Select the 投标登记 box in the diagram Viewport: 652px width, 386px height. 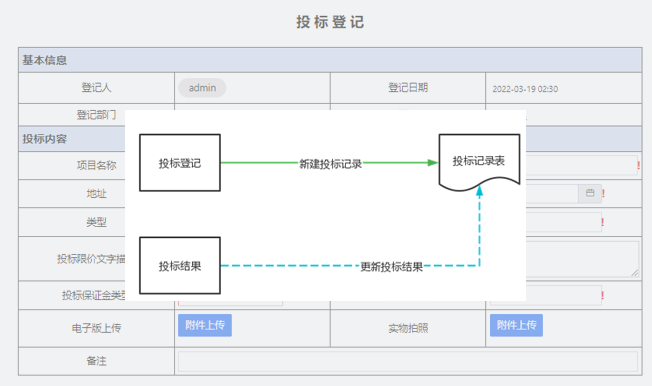tap(180, 163)
